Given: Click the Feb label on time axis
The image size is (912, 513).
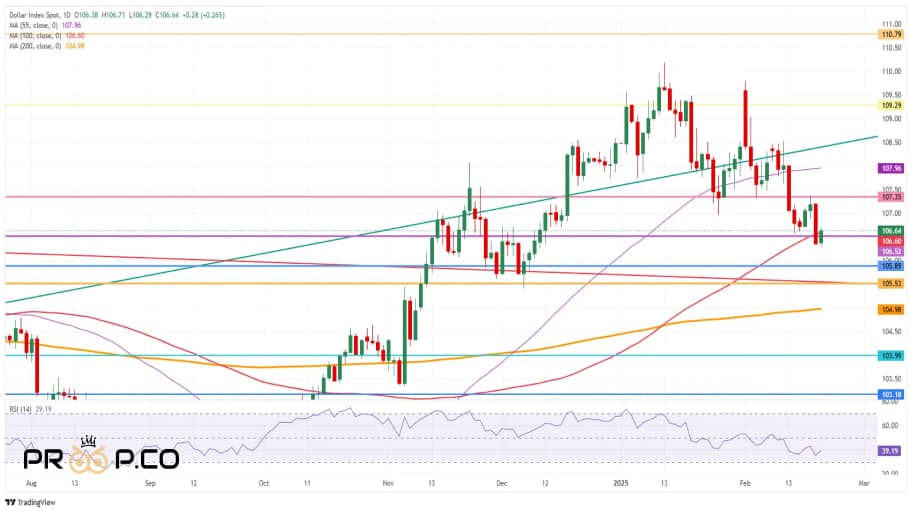Looking at the screenshot, I should (x=745, y=483).
